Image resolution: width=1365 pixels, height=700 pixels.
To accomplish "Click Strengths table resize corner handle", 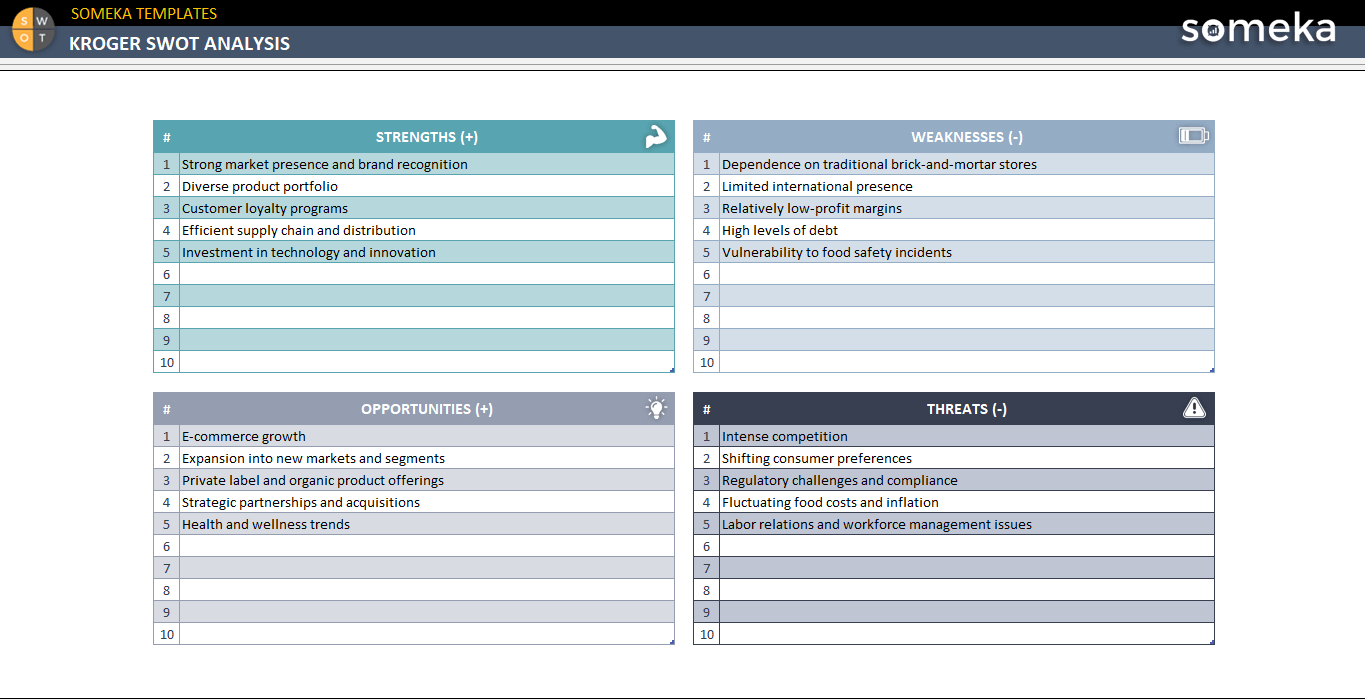I will pos(672,370).
